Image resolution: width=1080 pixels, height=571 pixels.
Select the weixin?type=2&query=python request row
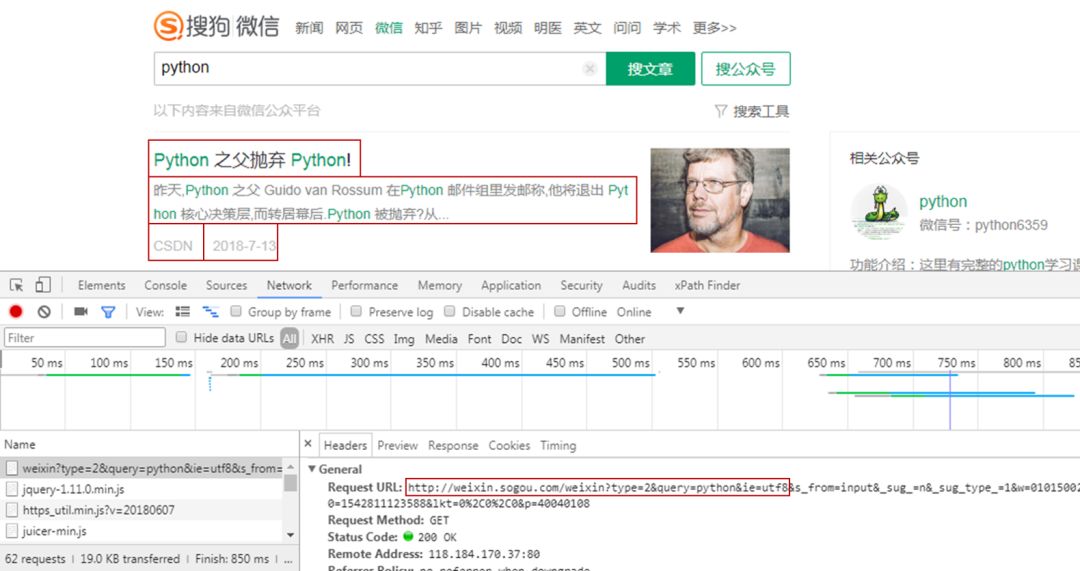pos(143,468)
